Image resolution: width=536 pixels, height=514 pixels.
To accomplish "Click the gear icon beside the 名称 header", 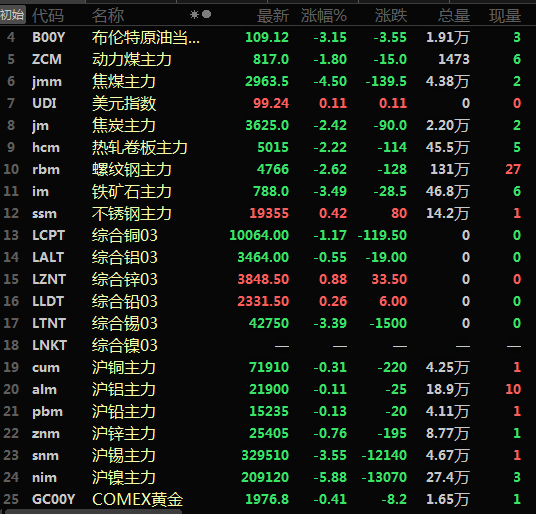I will point(194,15).
